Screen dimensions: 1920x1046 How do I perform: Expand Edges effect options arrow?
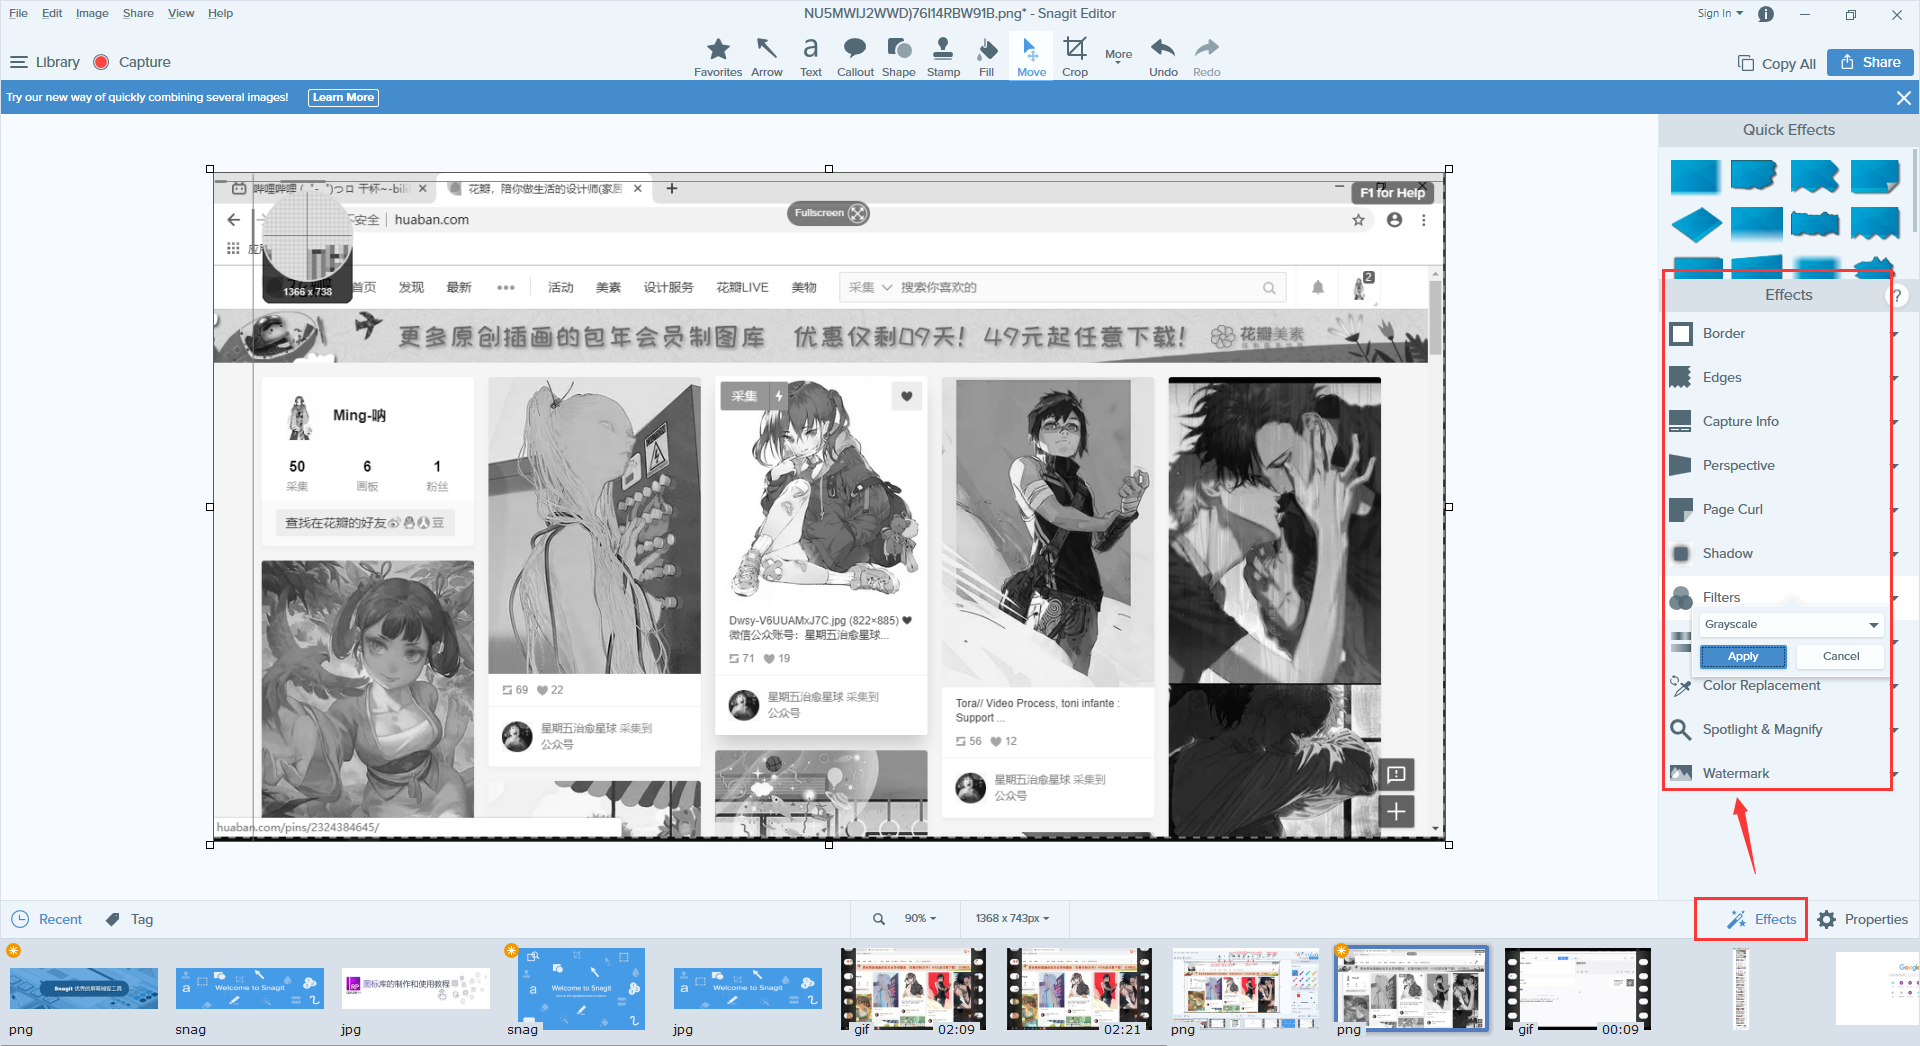(x=1894, y=378)
